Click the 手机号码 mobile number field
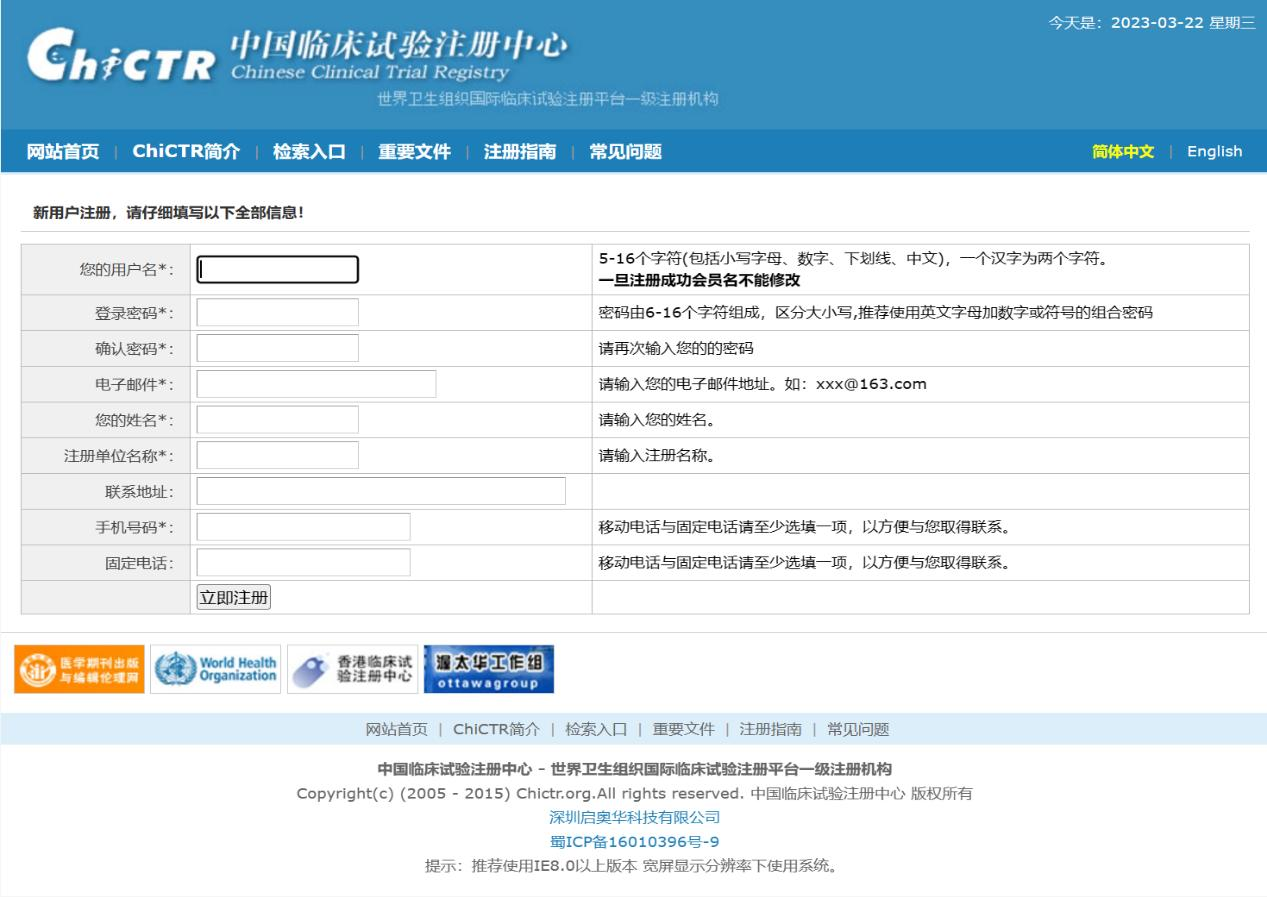This screenshot has height=897, width=1267. (303, 527)
